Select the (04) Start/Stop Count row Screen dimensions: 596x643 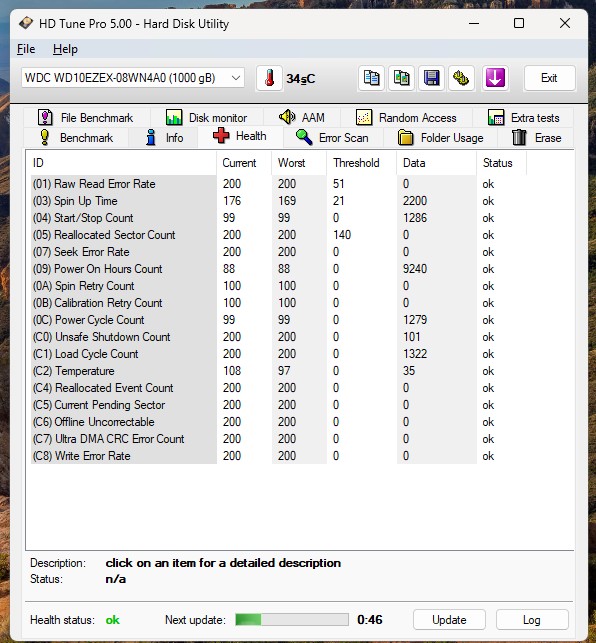[278, 218]
